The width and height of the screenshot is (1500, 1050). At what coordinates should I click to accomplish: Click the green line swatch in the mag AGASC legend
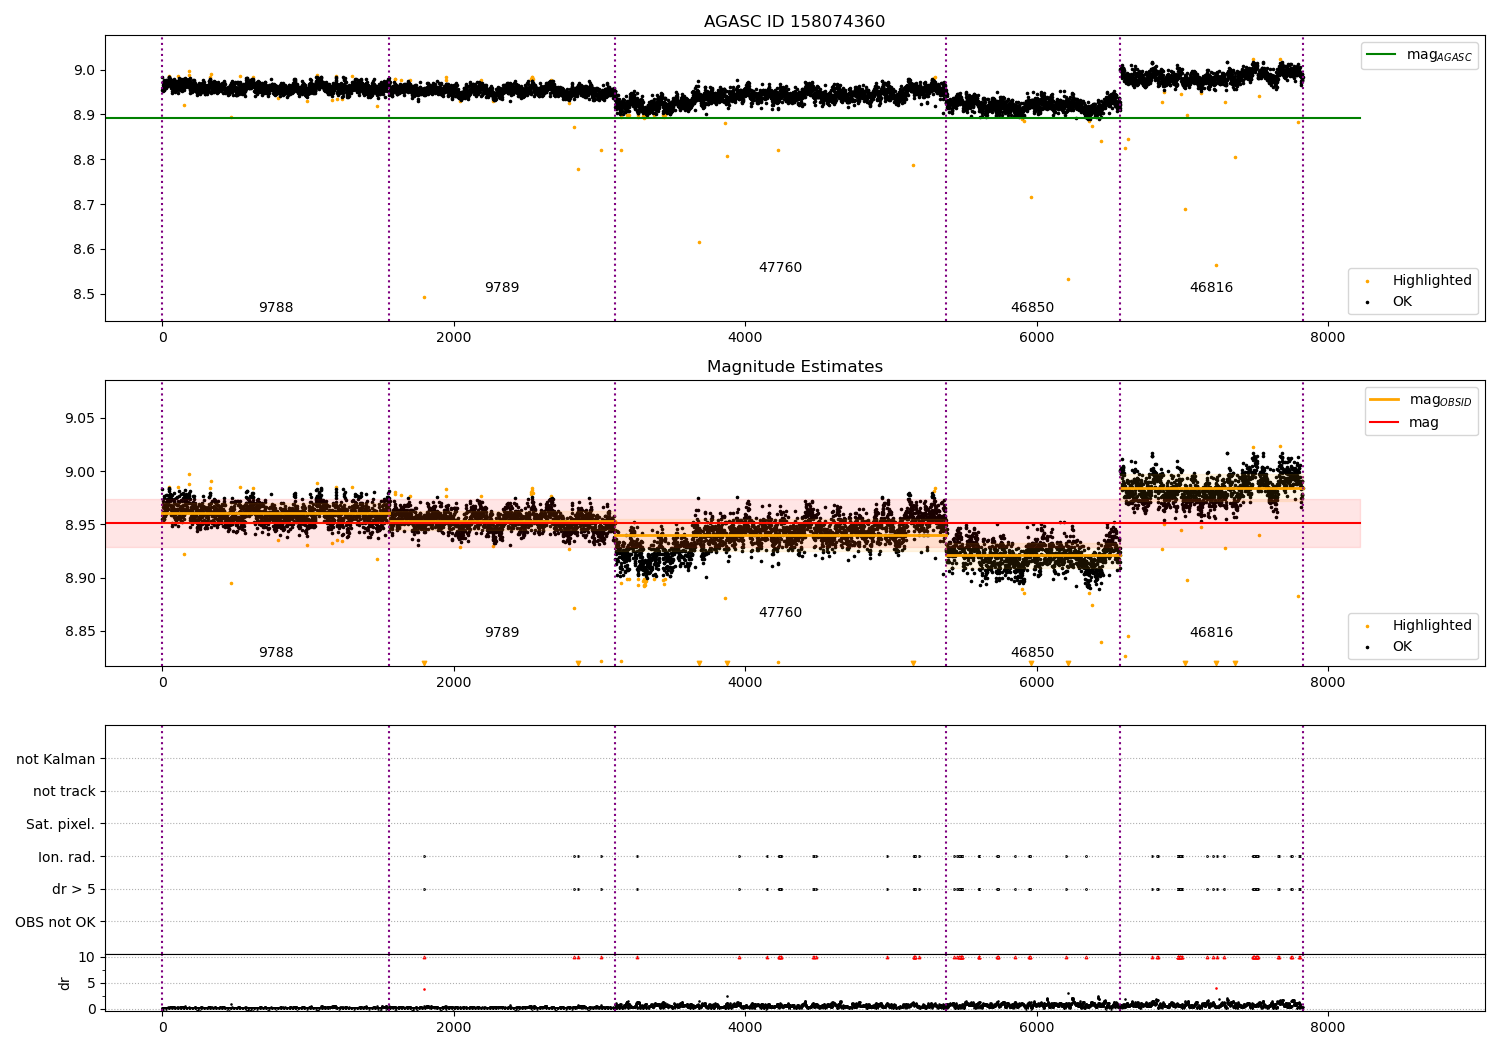click(x=1382, y=55)
